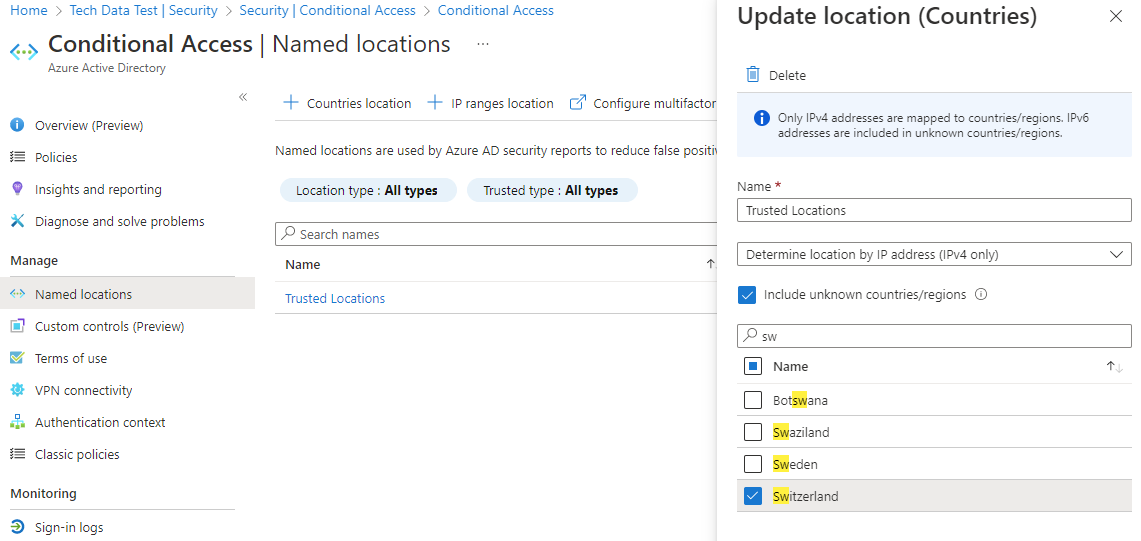Open Authentication context page
Viewport: 1141px width, 541px height.
point(100,422)
